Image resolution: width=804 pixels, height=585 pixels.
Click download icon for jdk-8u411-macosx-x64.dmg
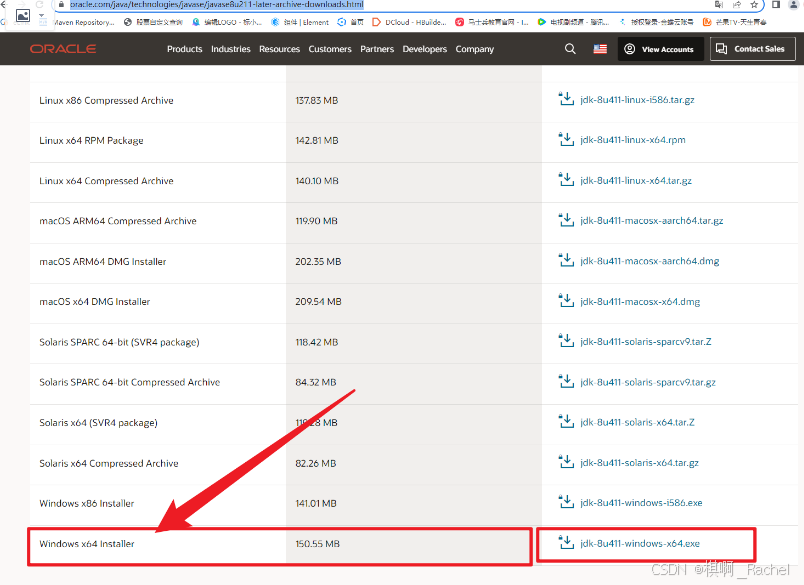[x=566, y=301]
